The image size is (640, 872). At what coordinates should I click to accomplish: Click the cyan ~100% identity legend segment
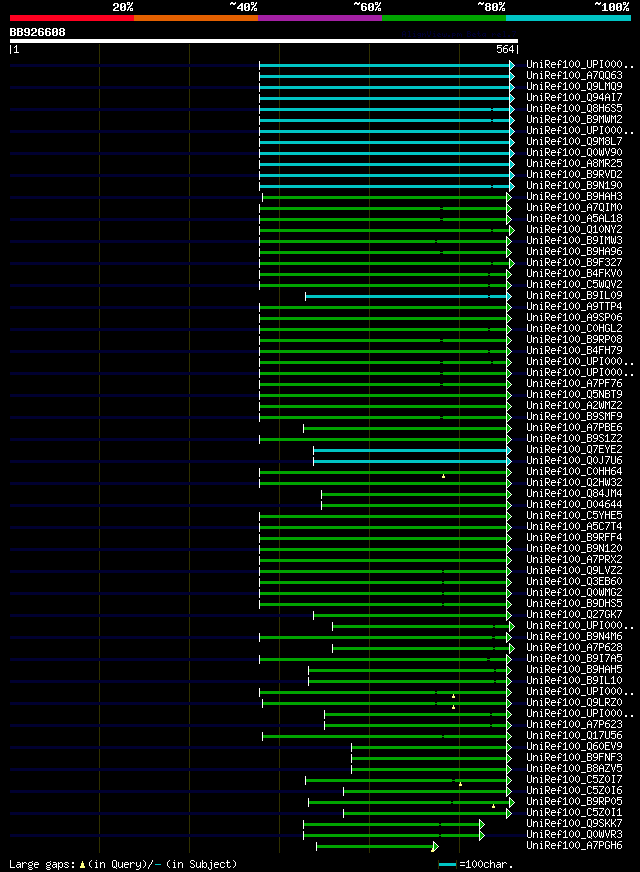568,18
